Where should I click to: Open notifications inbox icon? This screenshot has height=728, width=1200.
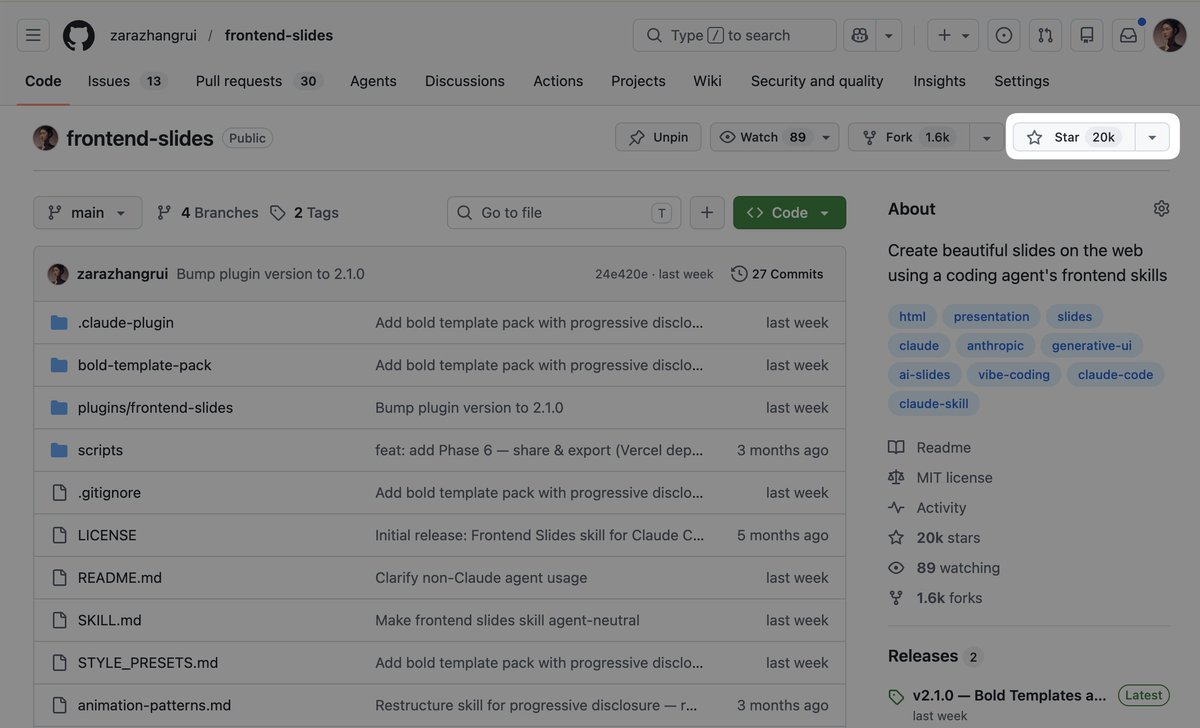tap(1128, 35)
